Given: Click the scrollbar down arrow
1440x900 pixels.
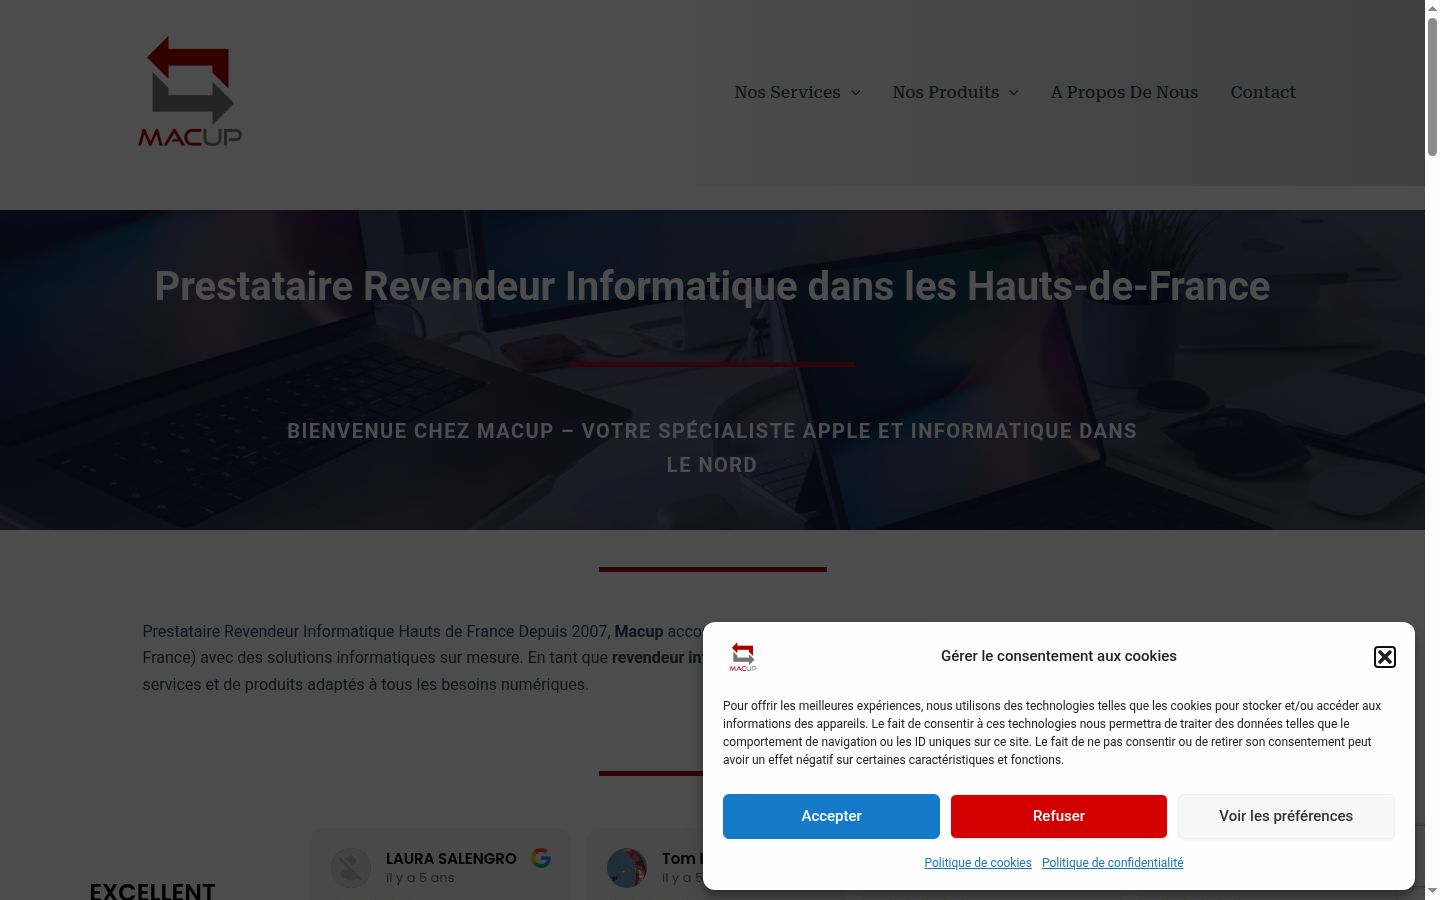Looking at the screenshot, I should point(1432,891).
